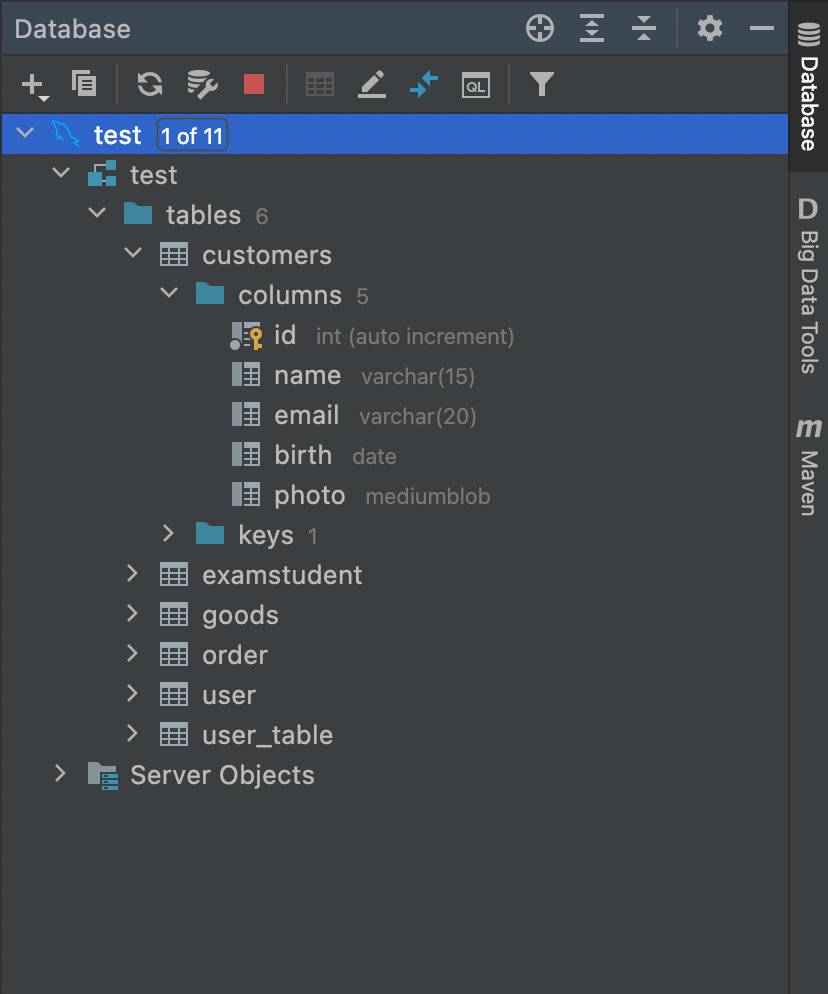
Task: Click the '1 of 11' schema selector
Action: [192, 135]
